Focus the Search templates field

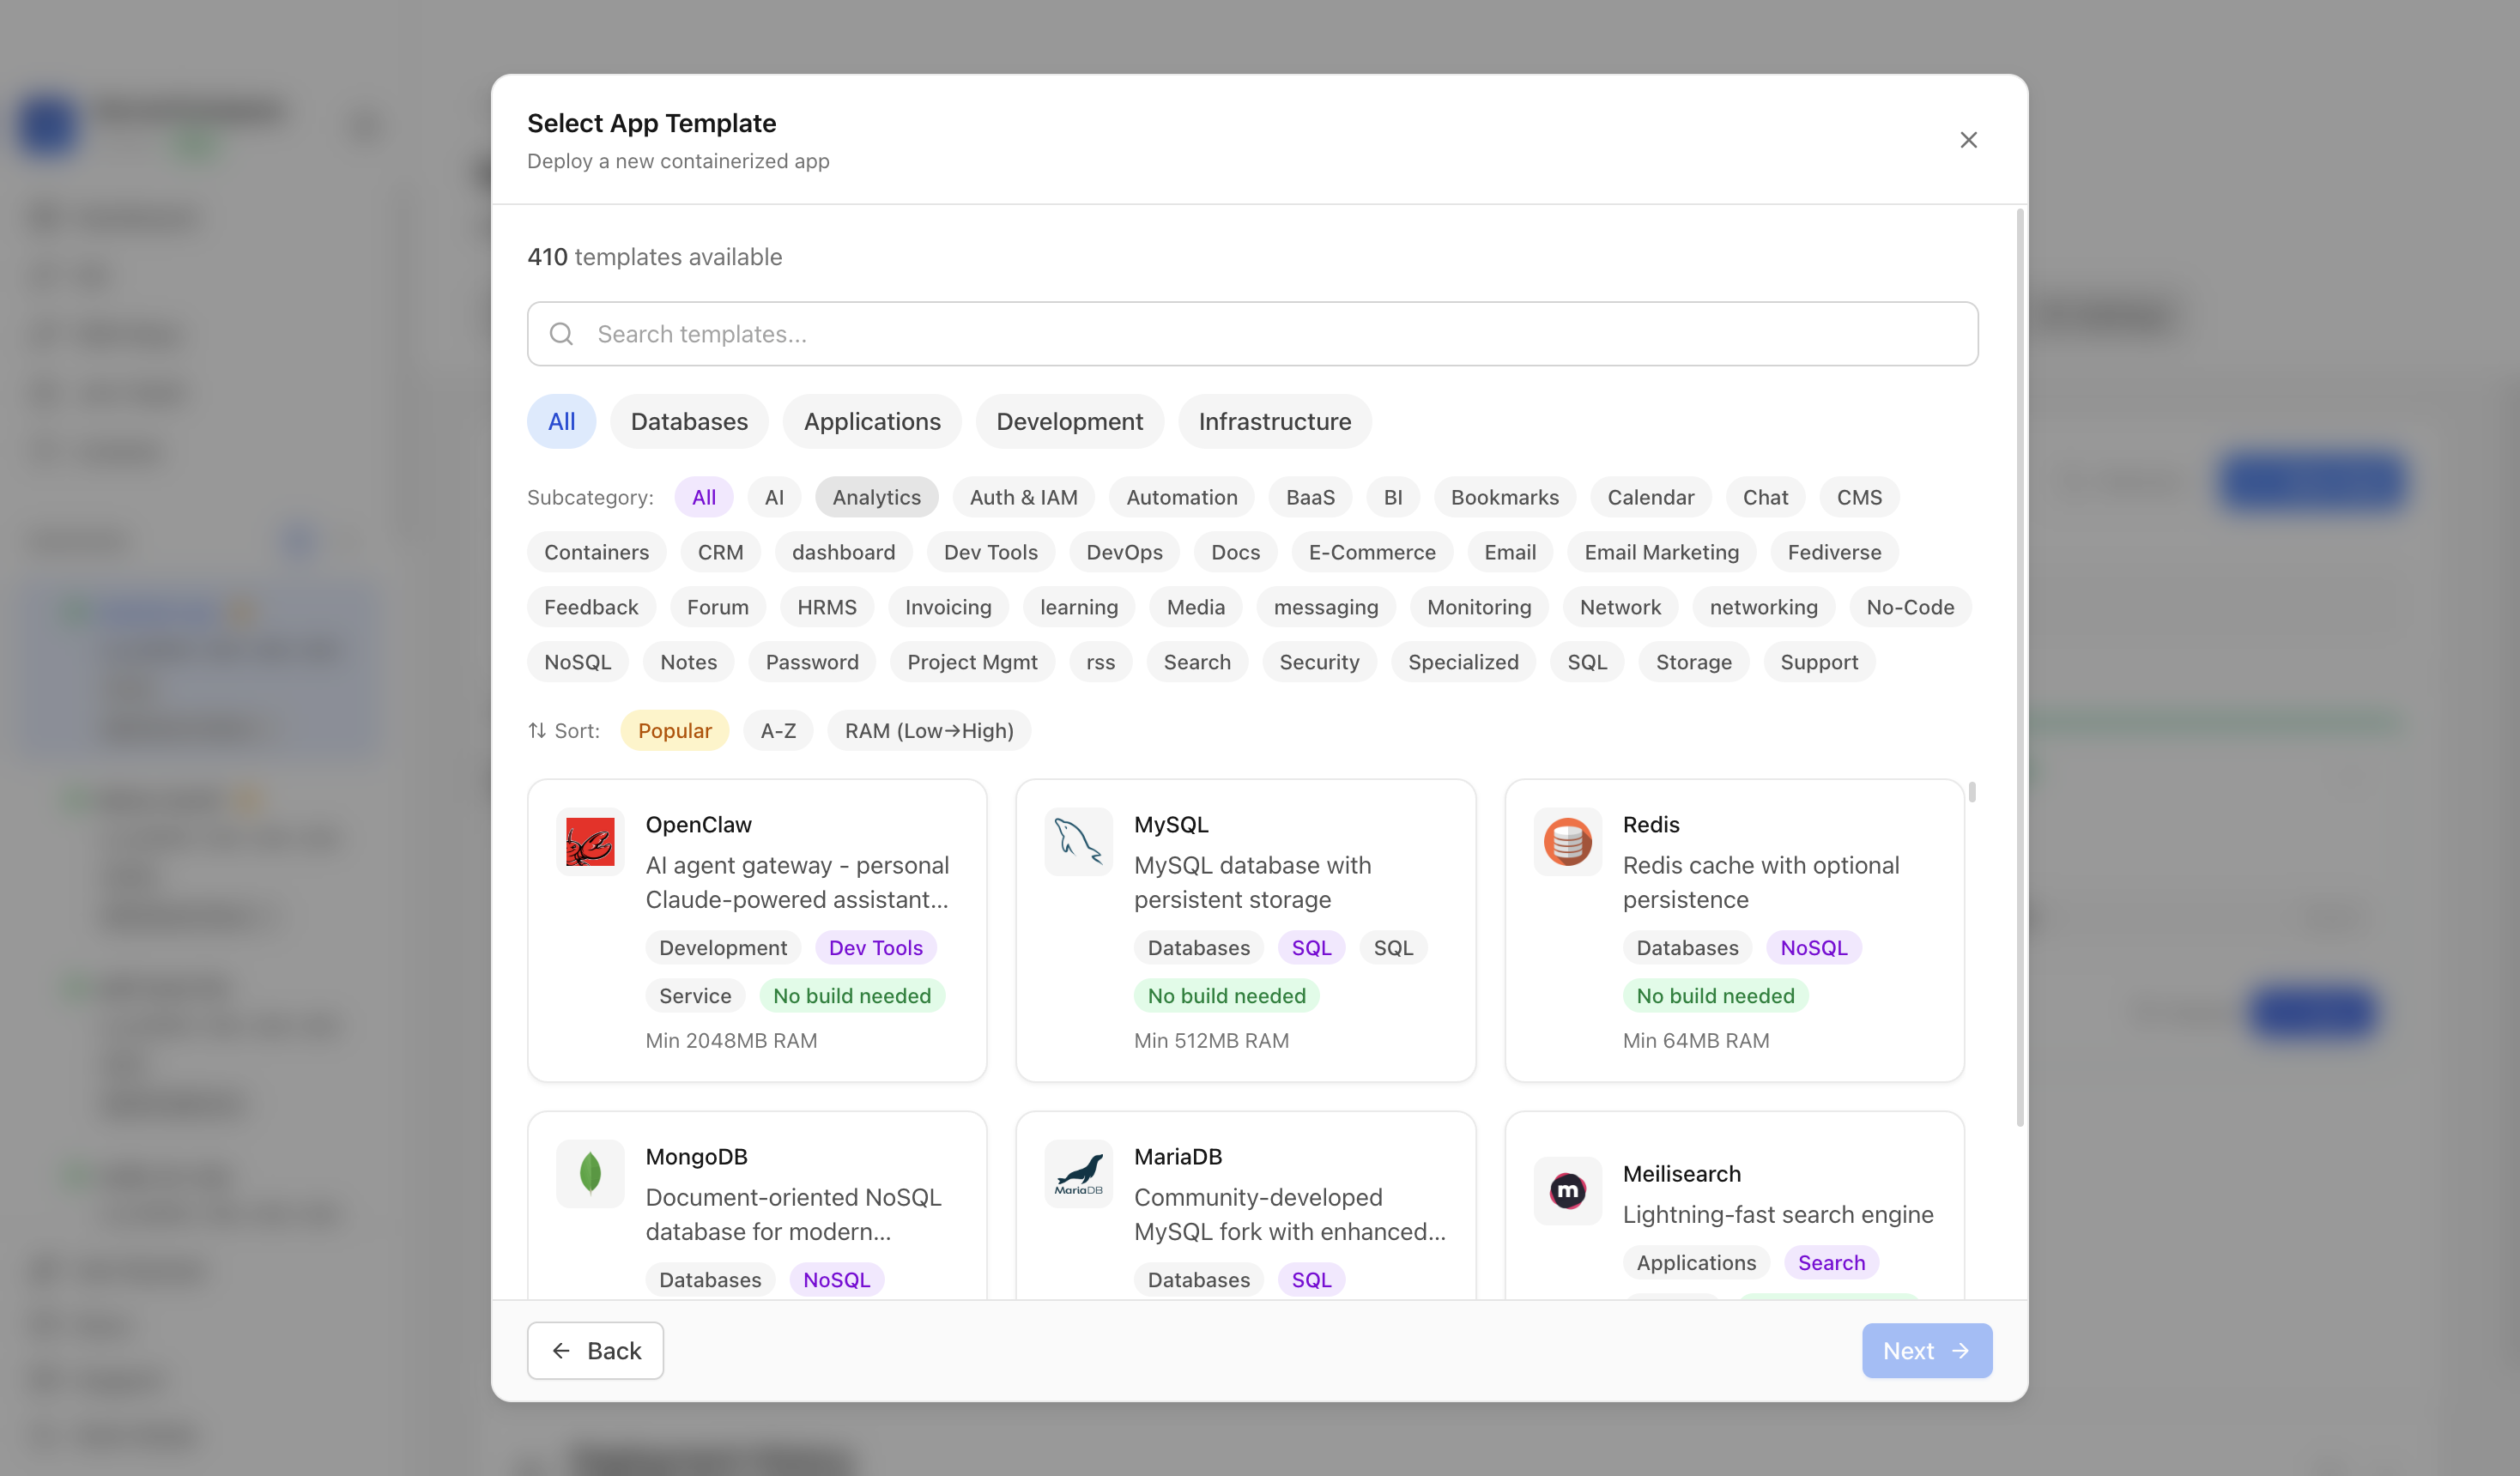coord(1252,334)
